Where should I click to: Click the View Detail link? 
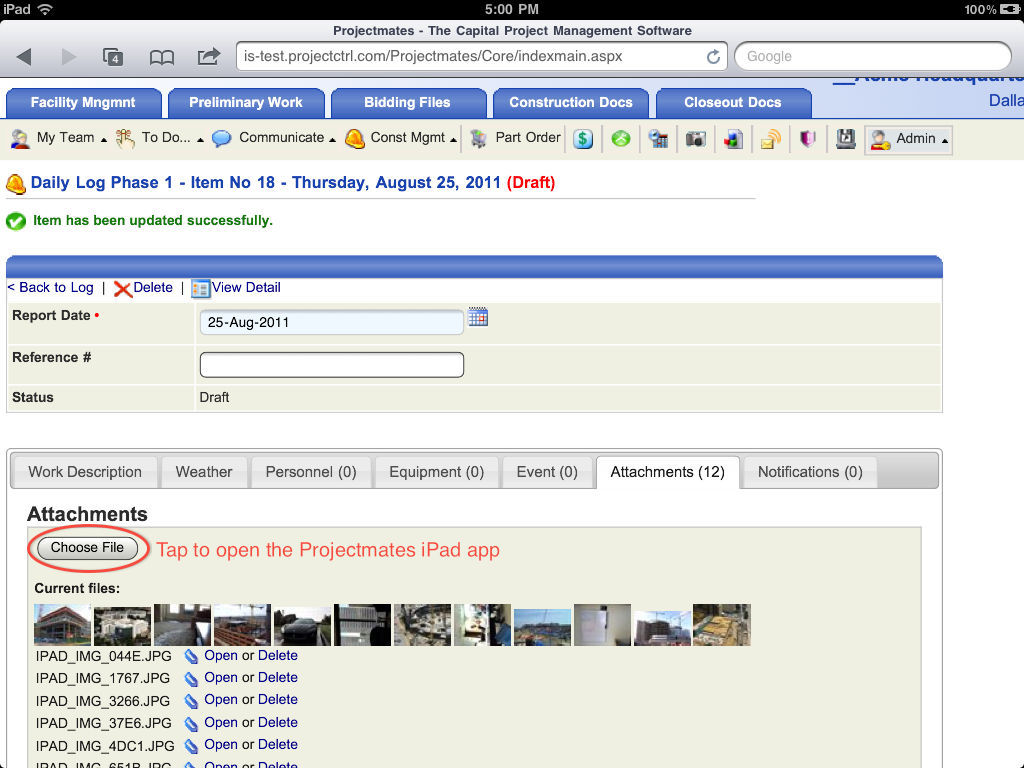(246, 288)
